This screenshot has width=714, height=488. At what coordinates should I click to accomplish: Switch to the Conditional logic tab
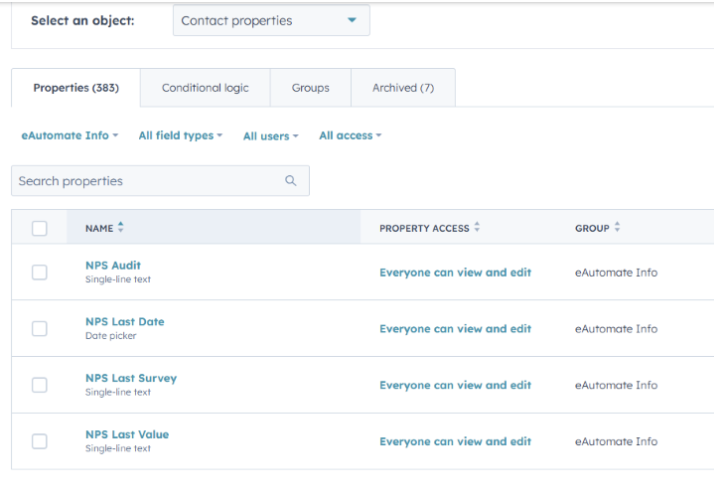point(205,88)
